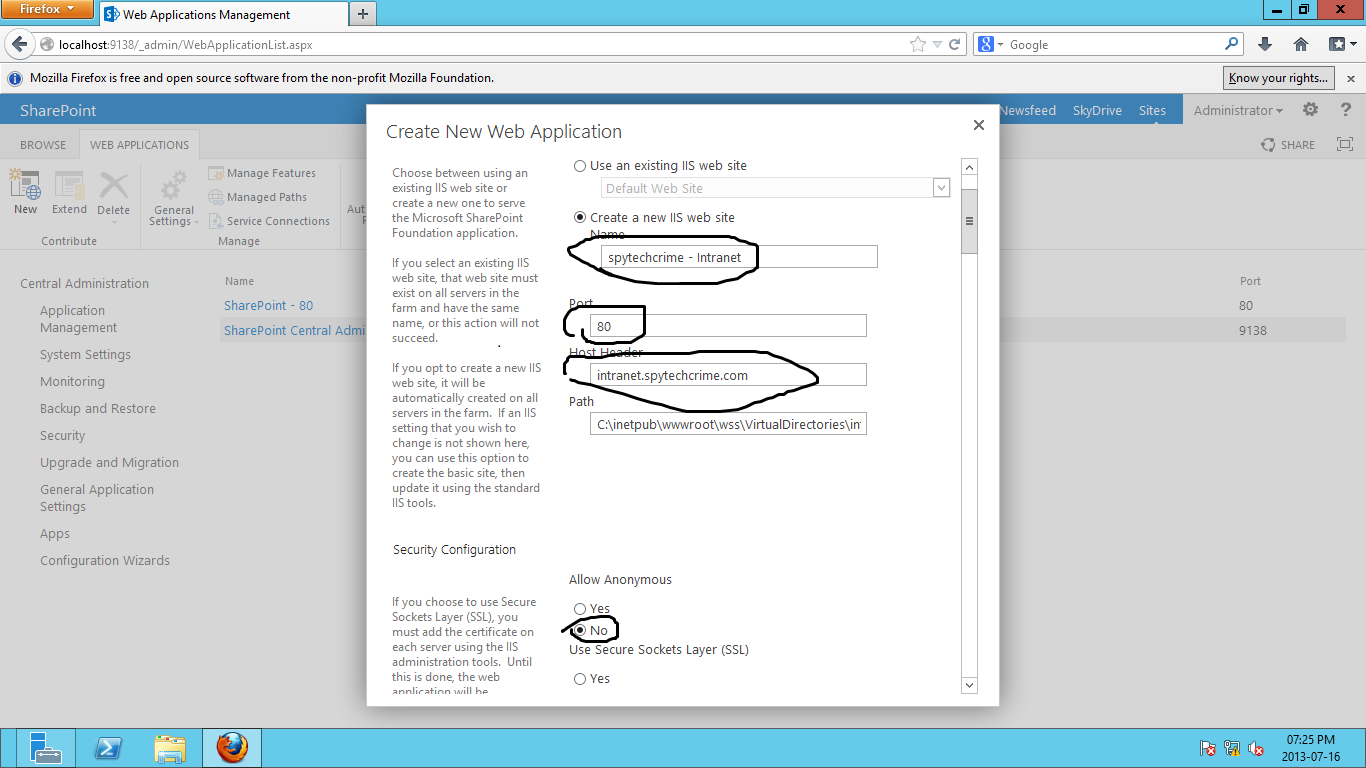The height and width of the screenshot is (768, 1366).
Task: Open System Settings in the side navigation
Action: coord(85,354)
